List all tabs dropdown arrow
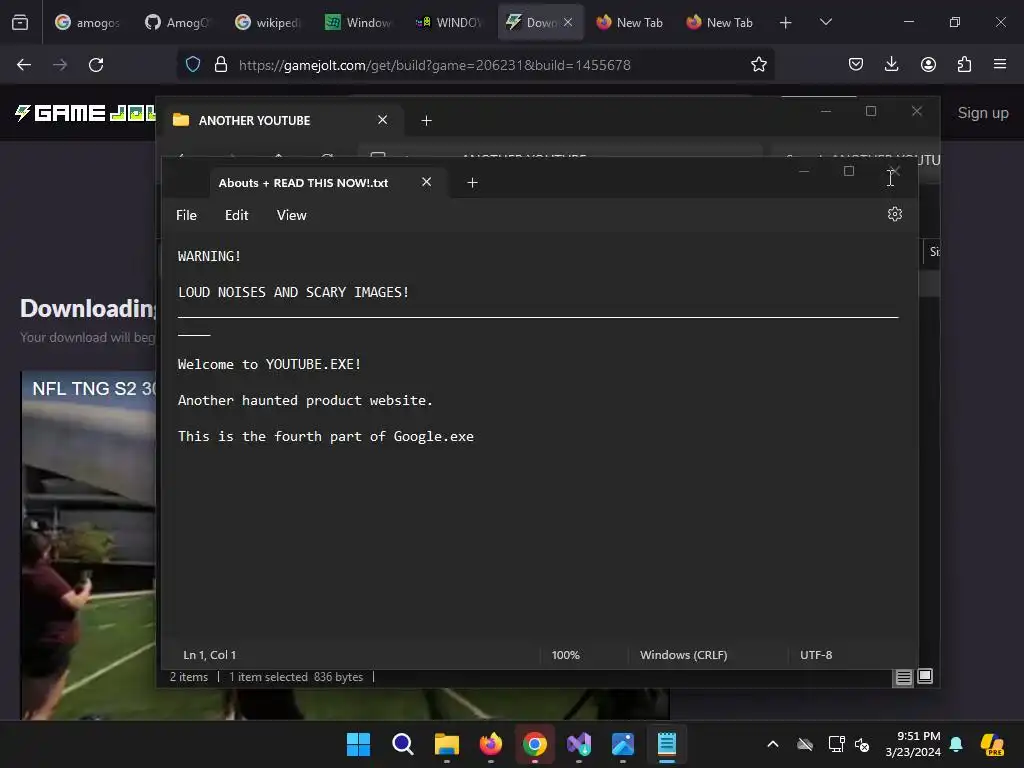 coord(825,22)
